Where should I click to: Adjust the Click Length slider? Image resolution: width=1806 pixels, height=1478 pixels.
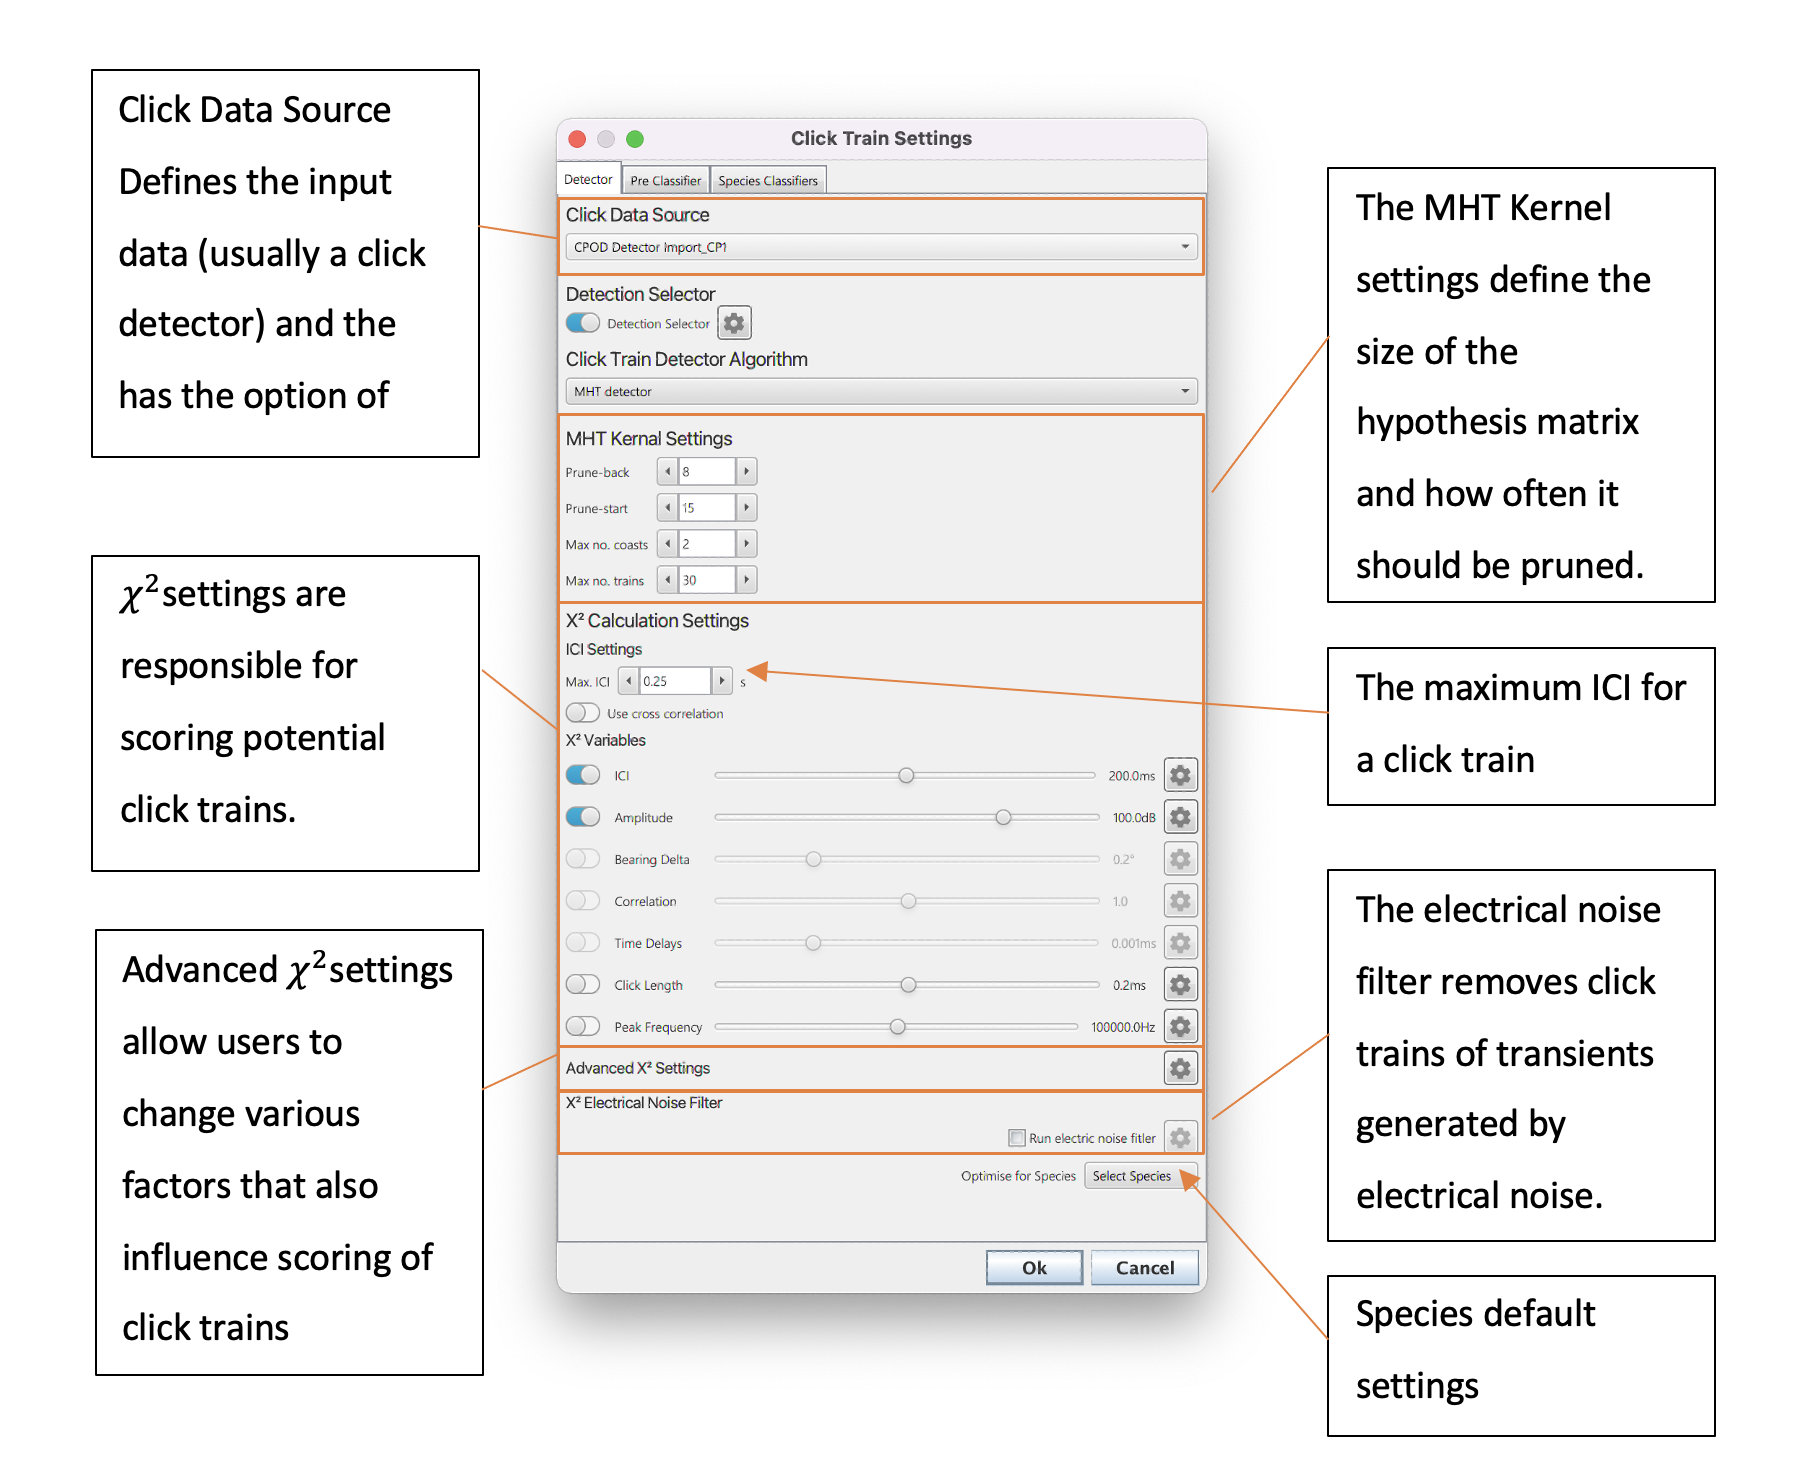click(x=908, y=985)
